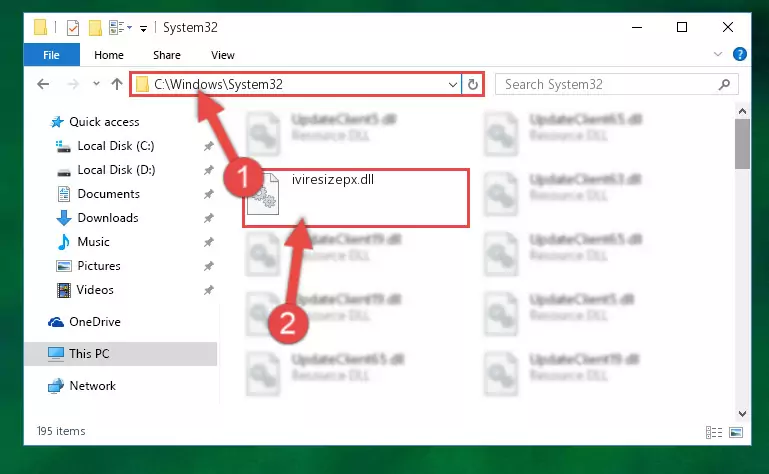Click the folder icon in title bar
This screenshot has height=474, width=769.
(x=40, y=27)
